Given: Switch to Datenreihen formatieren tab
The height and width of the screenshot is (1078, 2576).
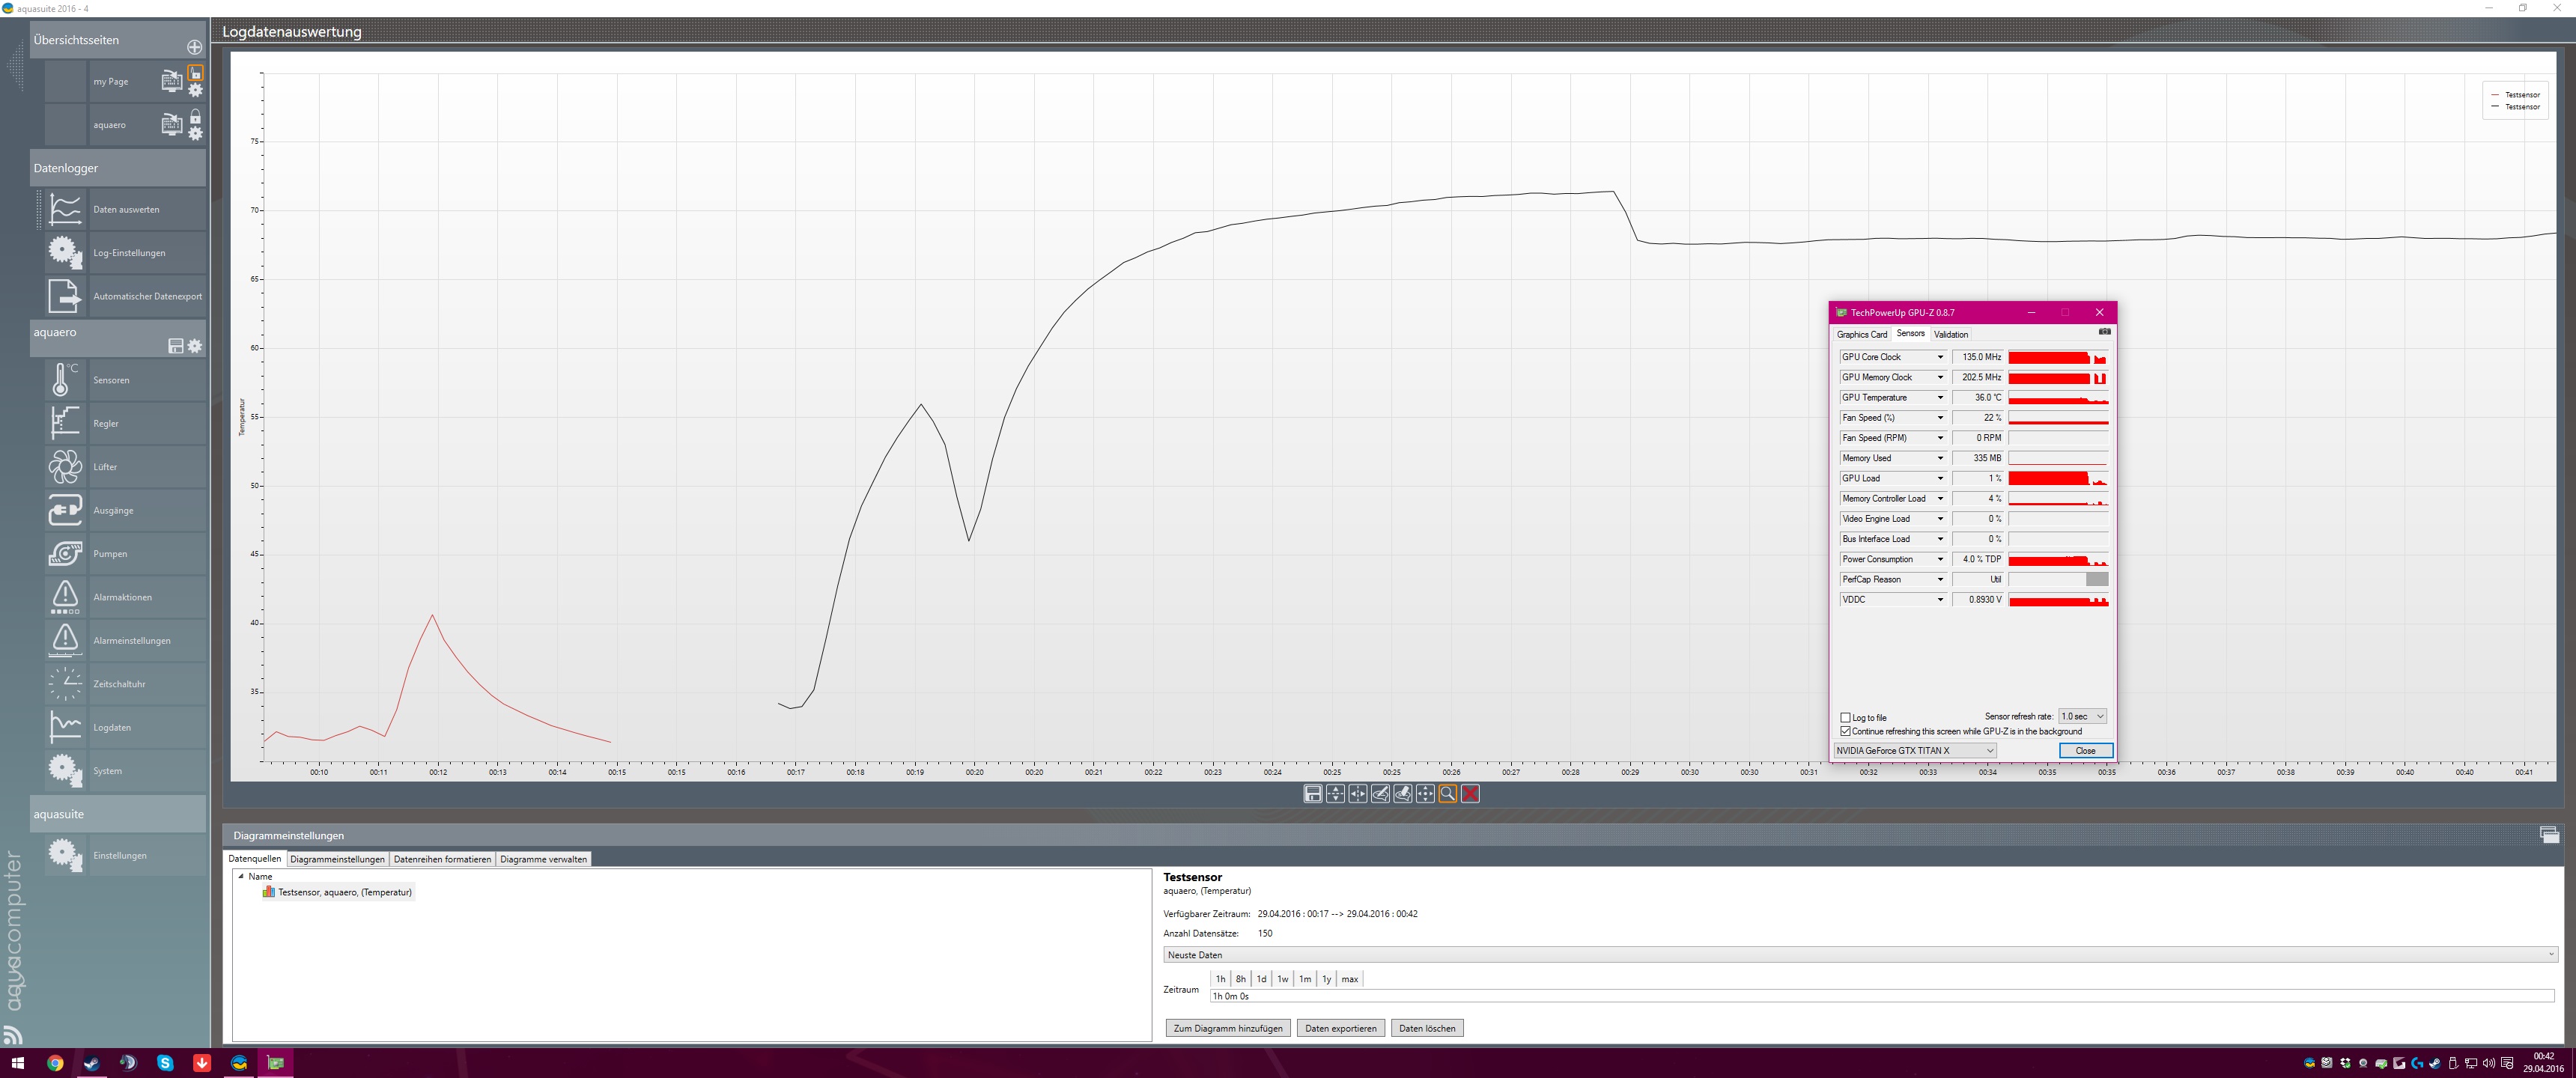Looking at the screenshot, I should click(442, 859).
